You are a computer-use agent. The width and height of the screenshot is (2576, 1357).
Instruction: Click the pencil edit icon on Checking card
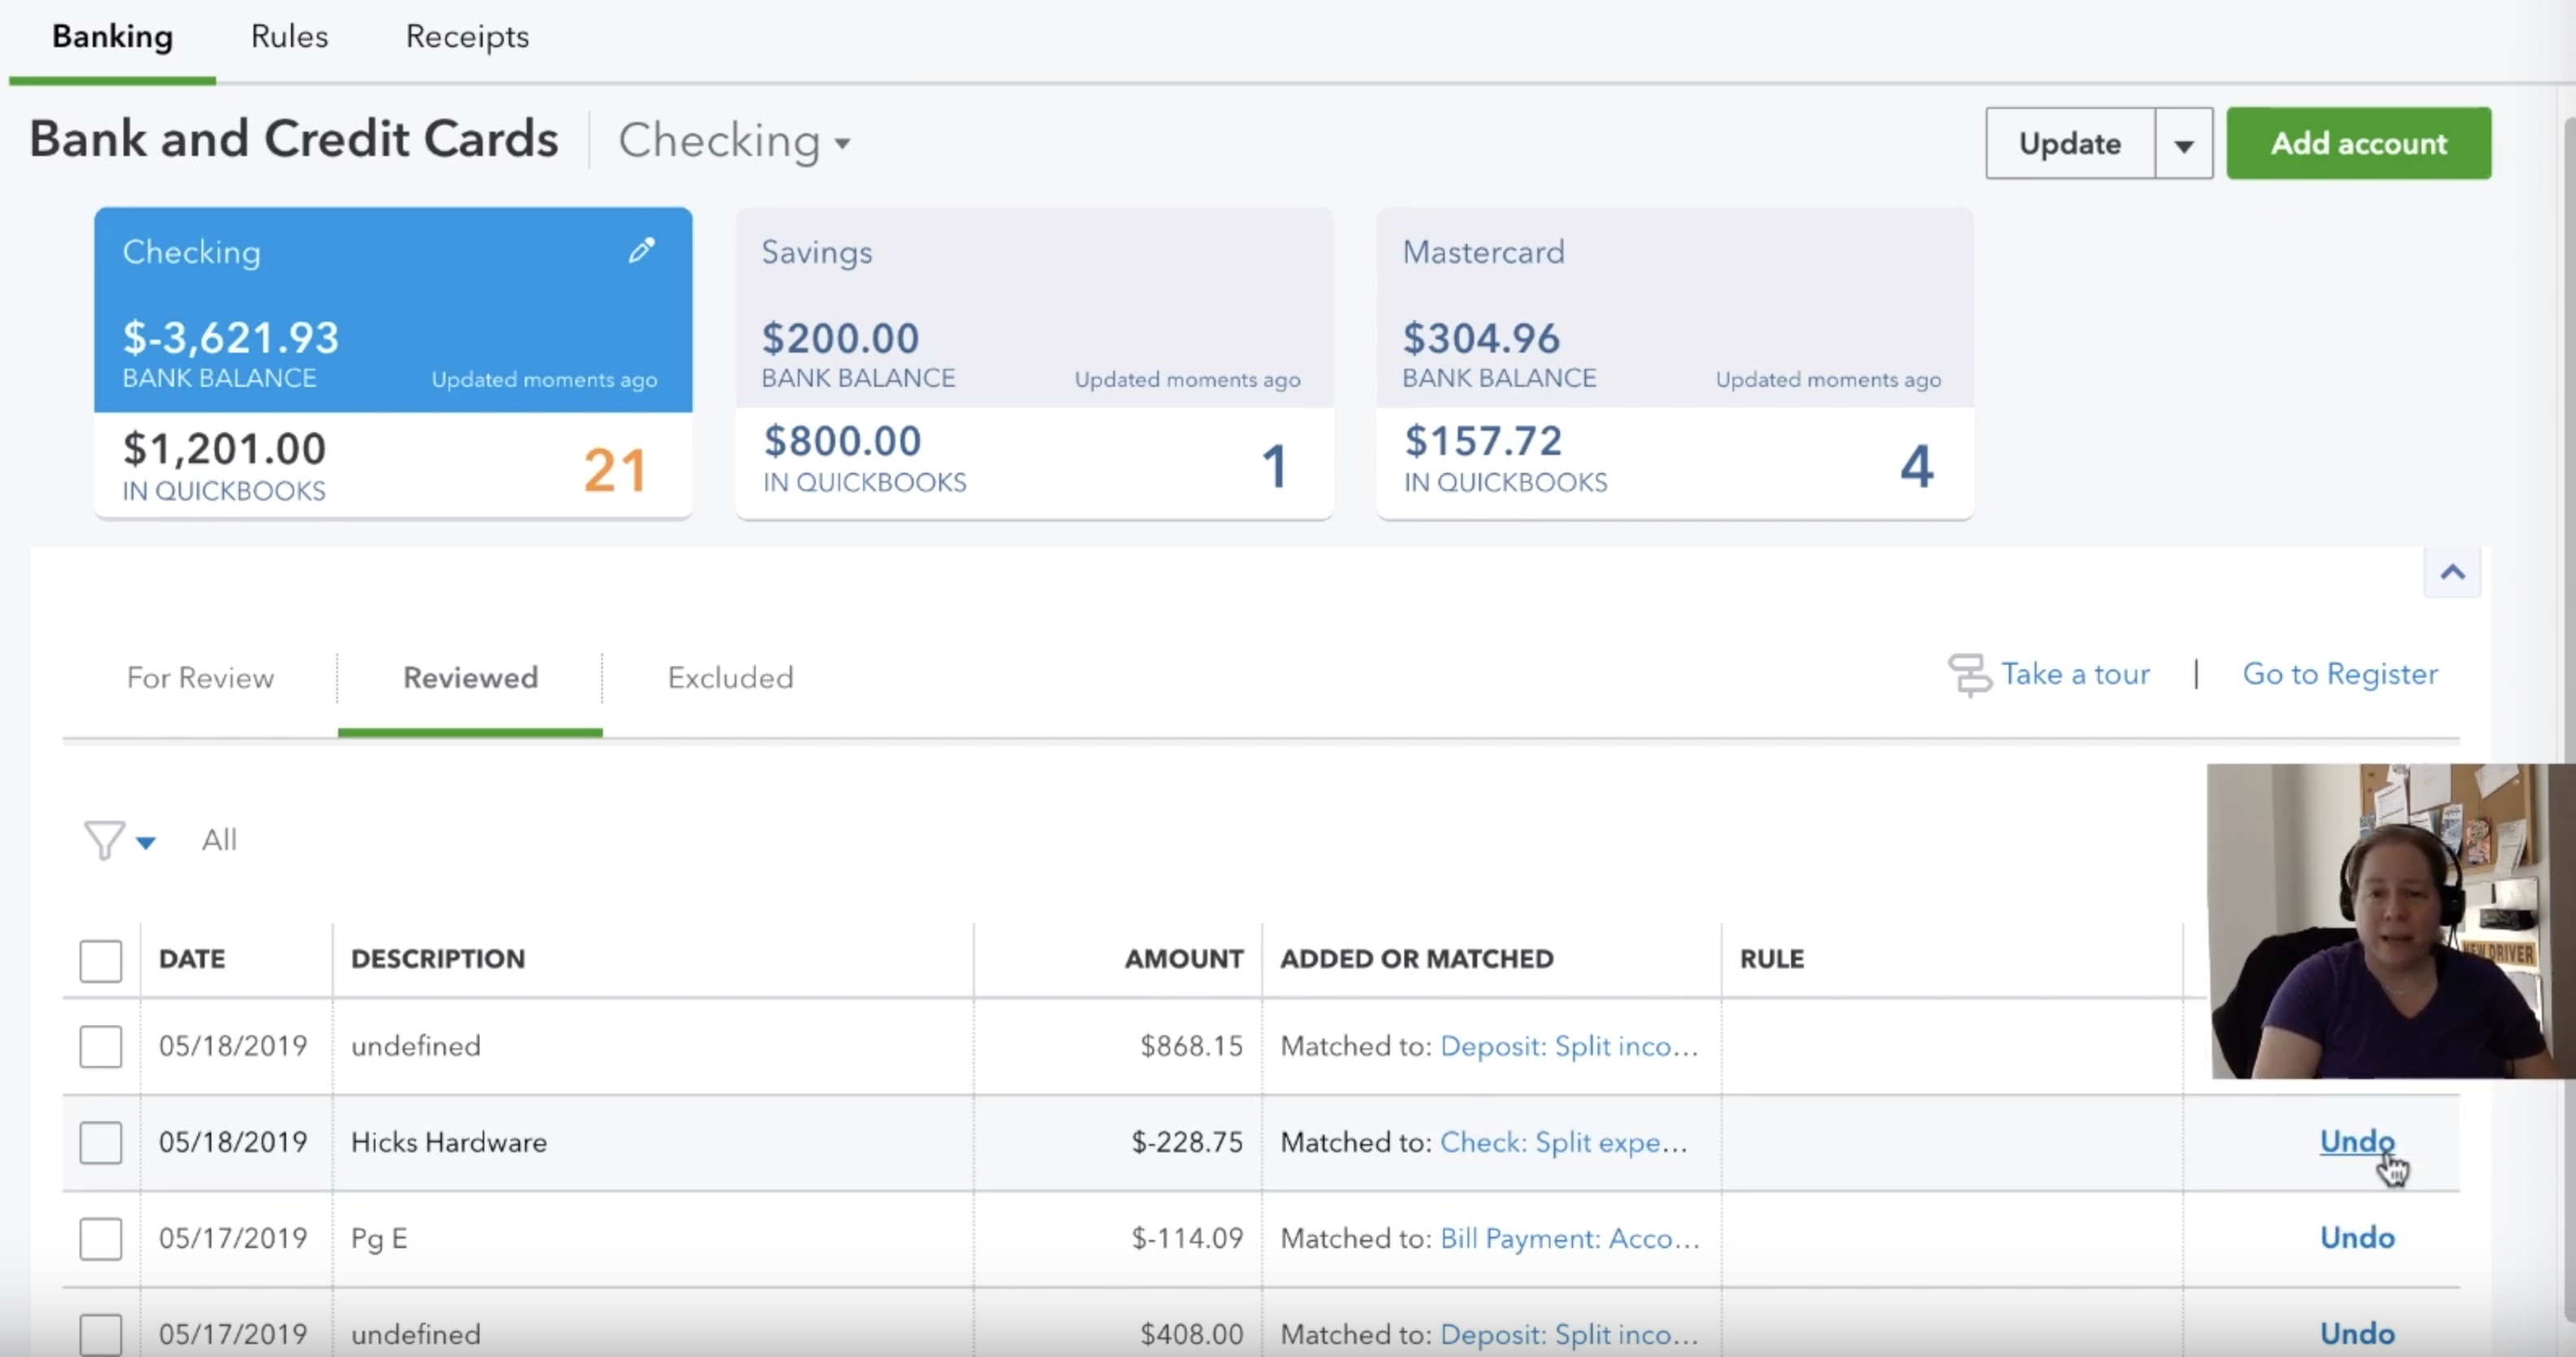point(641,251)
